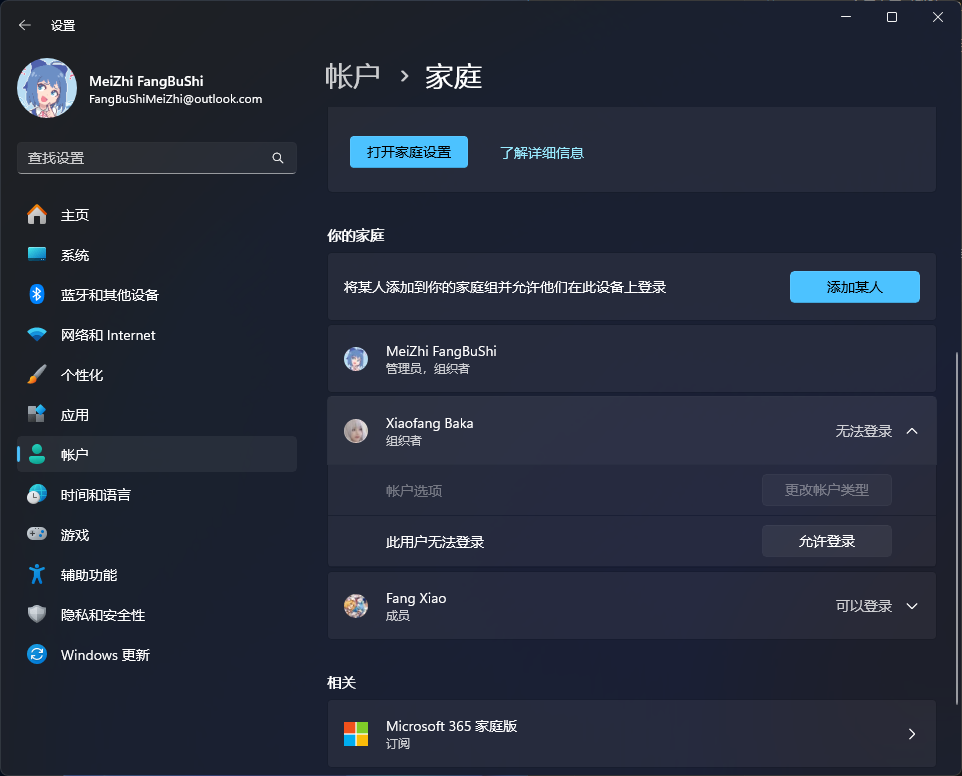962x776 pixels.
Task: Select the 时间和语言 sidebar item
Action: click(x=95, y=495)
